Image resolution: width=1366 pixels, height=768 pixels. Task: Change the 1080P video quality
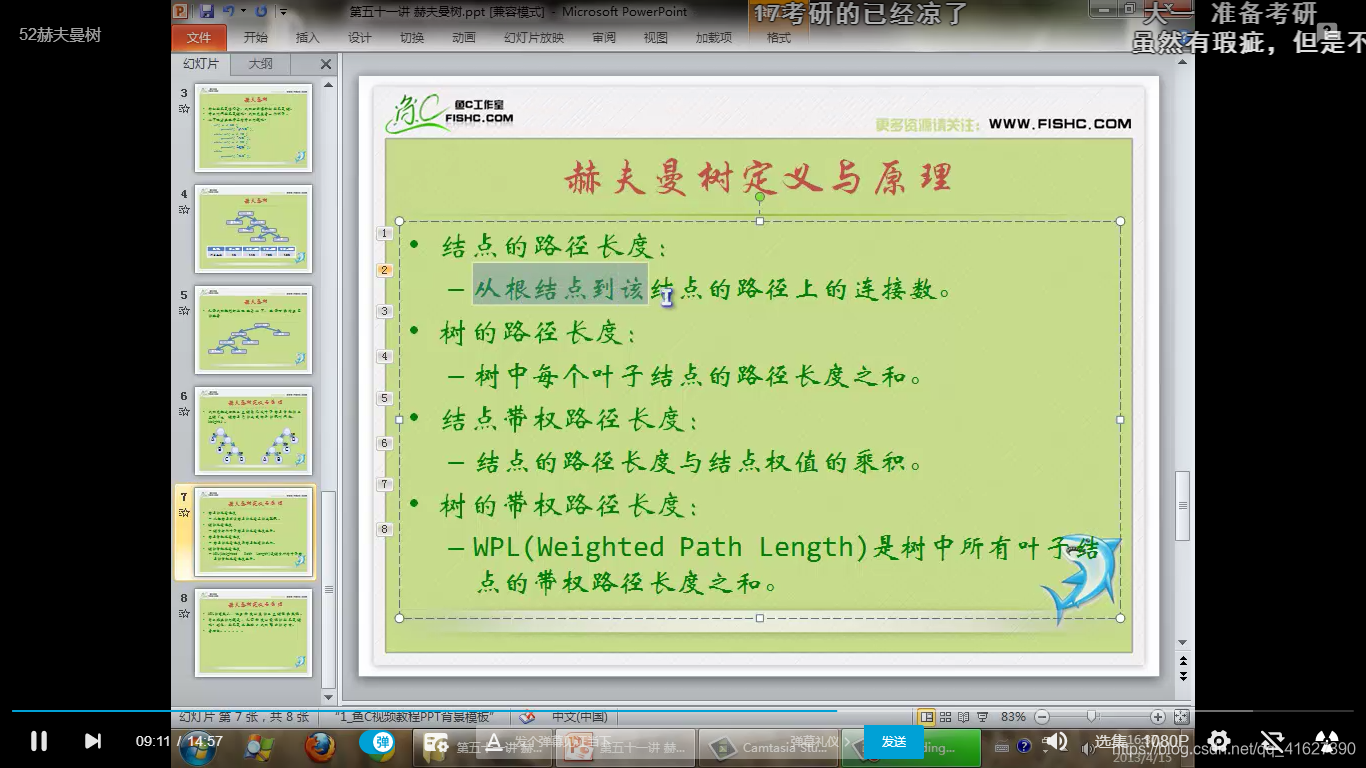1165,741
